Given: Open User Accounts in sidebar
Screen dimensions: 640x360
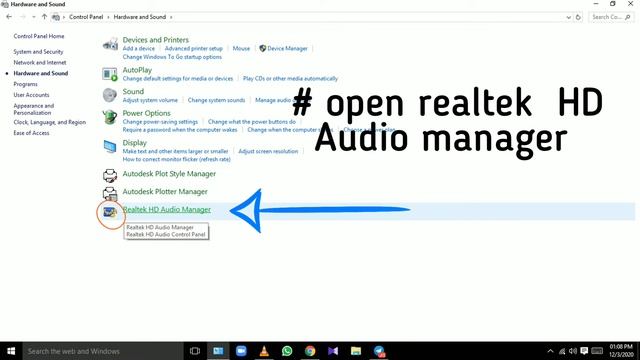Looking at the screenshot, I should coord(31,95).
